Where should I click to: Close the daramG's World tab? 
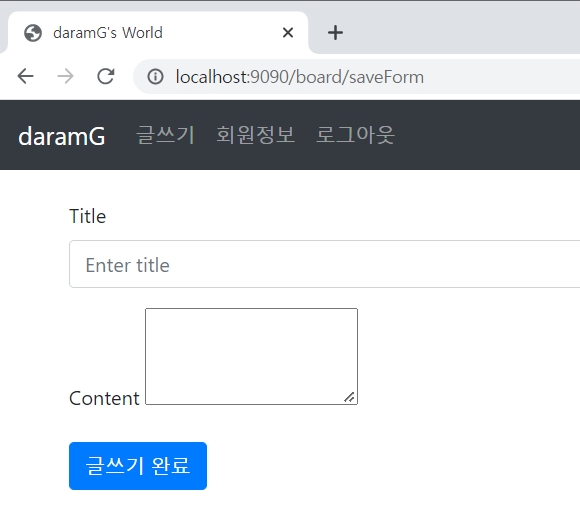(x=288, y=33)
